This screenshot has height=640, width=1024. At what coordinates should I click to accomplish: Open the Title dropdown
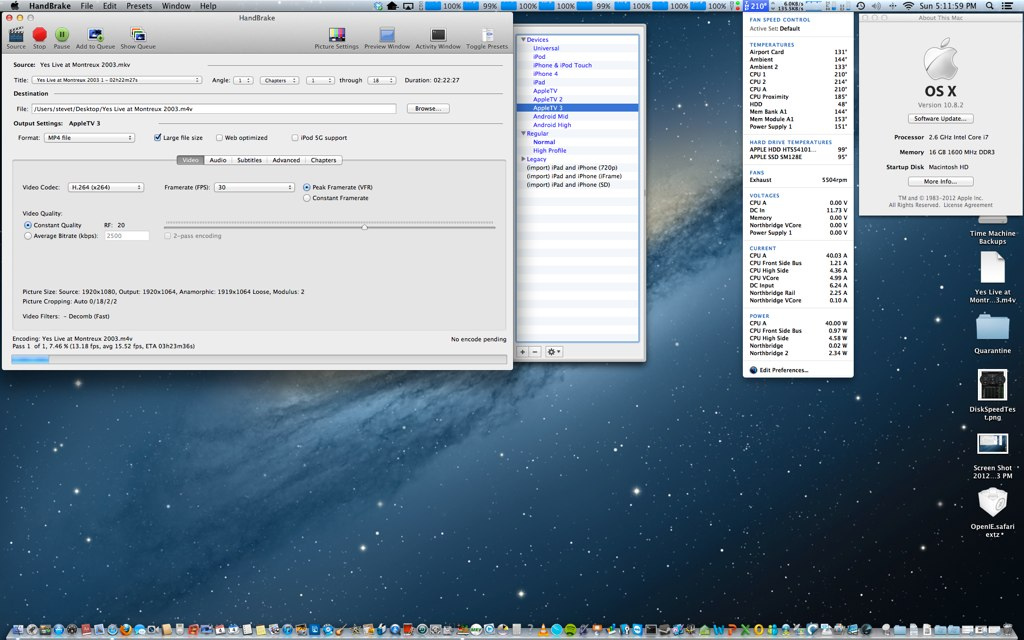(117, 80)
